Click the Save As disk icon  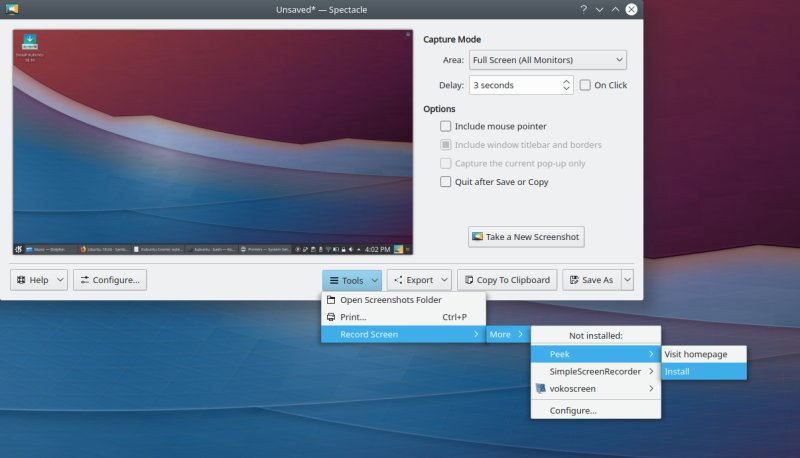tap(574, 280)
